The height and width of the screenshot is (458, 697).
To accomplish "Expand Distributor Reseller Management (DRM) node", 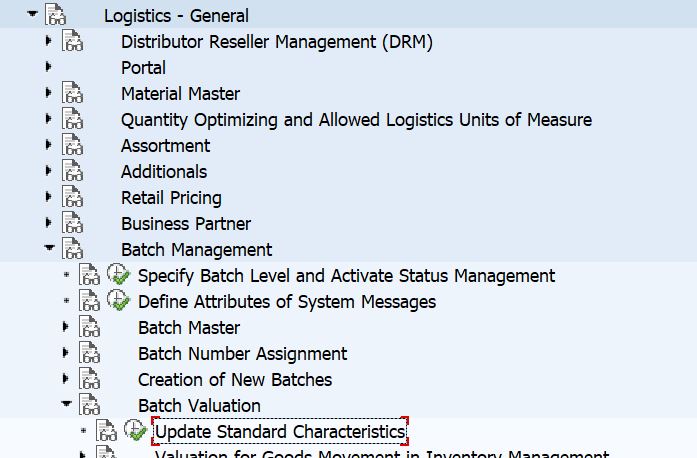I will [x=48, y=41].
